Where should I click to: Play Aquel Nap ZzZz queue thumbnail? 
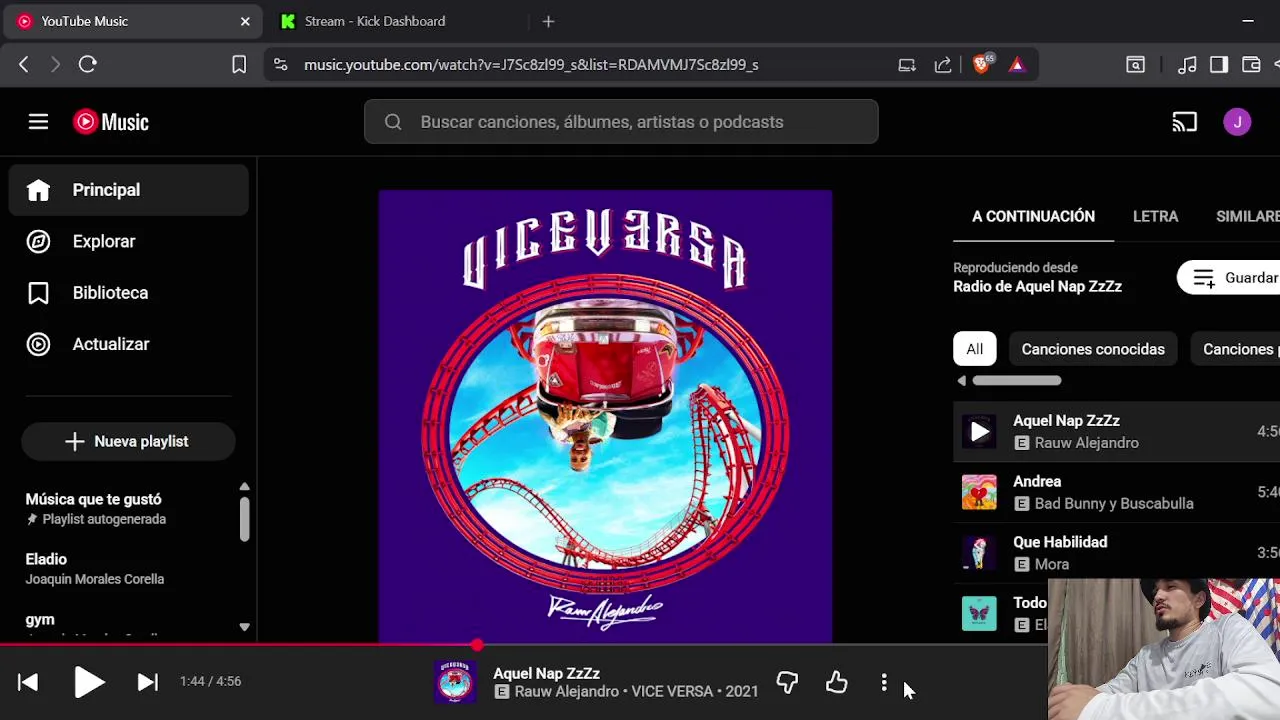(979, 432)
